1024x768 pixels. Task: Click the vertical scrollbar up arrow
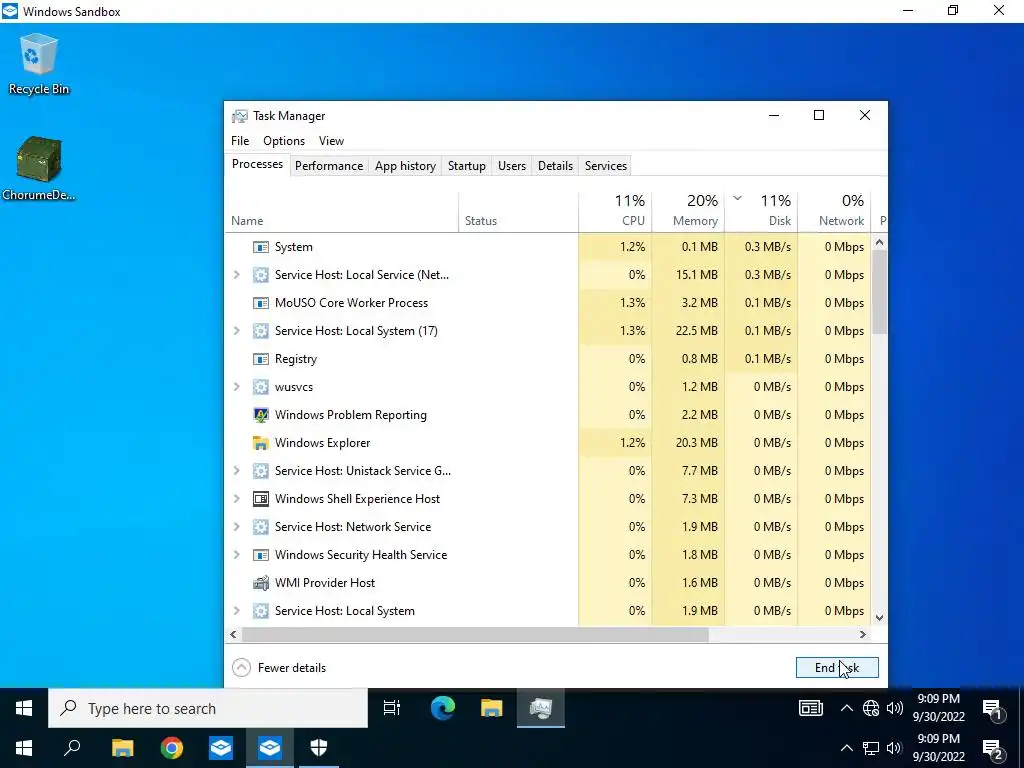[x=879, y=242]
